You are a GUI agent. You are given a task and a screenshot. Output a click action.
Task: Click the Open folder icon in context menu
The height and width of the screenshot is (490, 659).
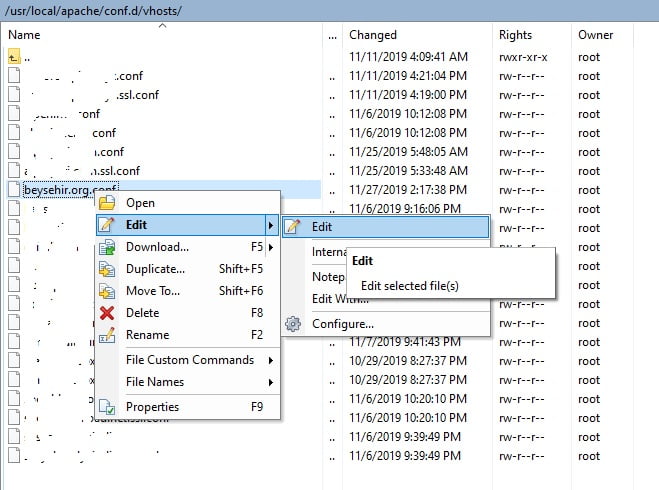tap(107, 203)
